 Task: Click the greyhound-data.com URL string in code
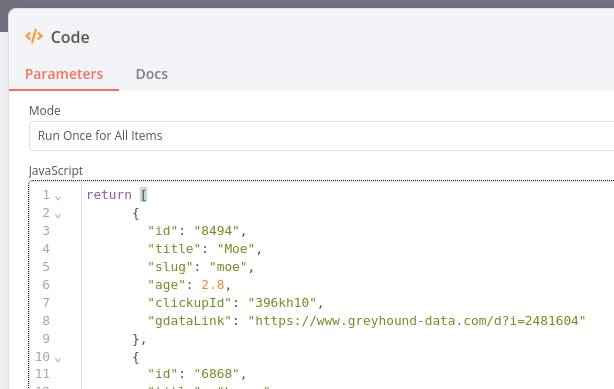click(417, 321)
